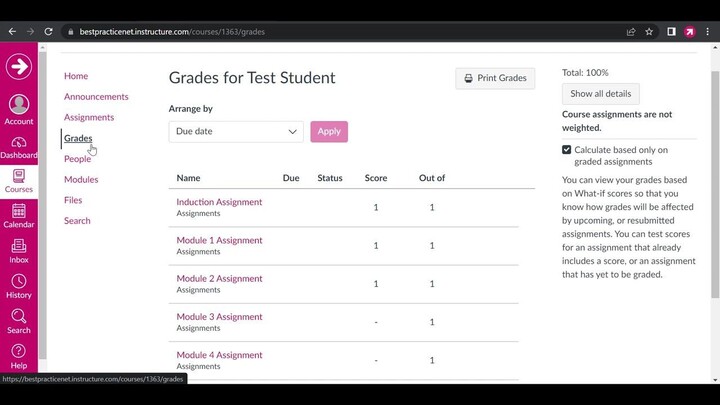This screenshot has width=720, height=405.
Task: Open People in the course menu
Action: tap(77, 158)
